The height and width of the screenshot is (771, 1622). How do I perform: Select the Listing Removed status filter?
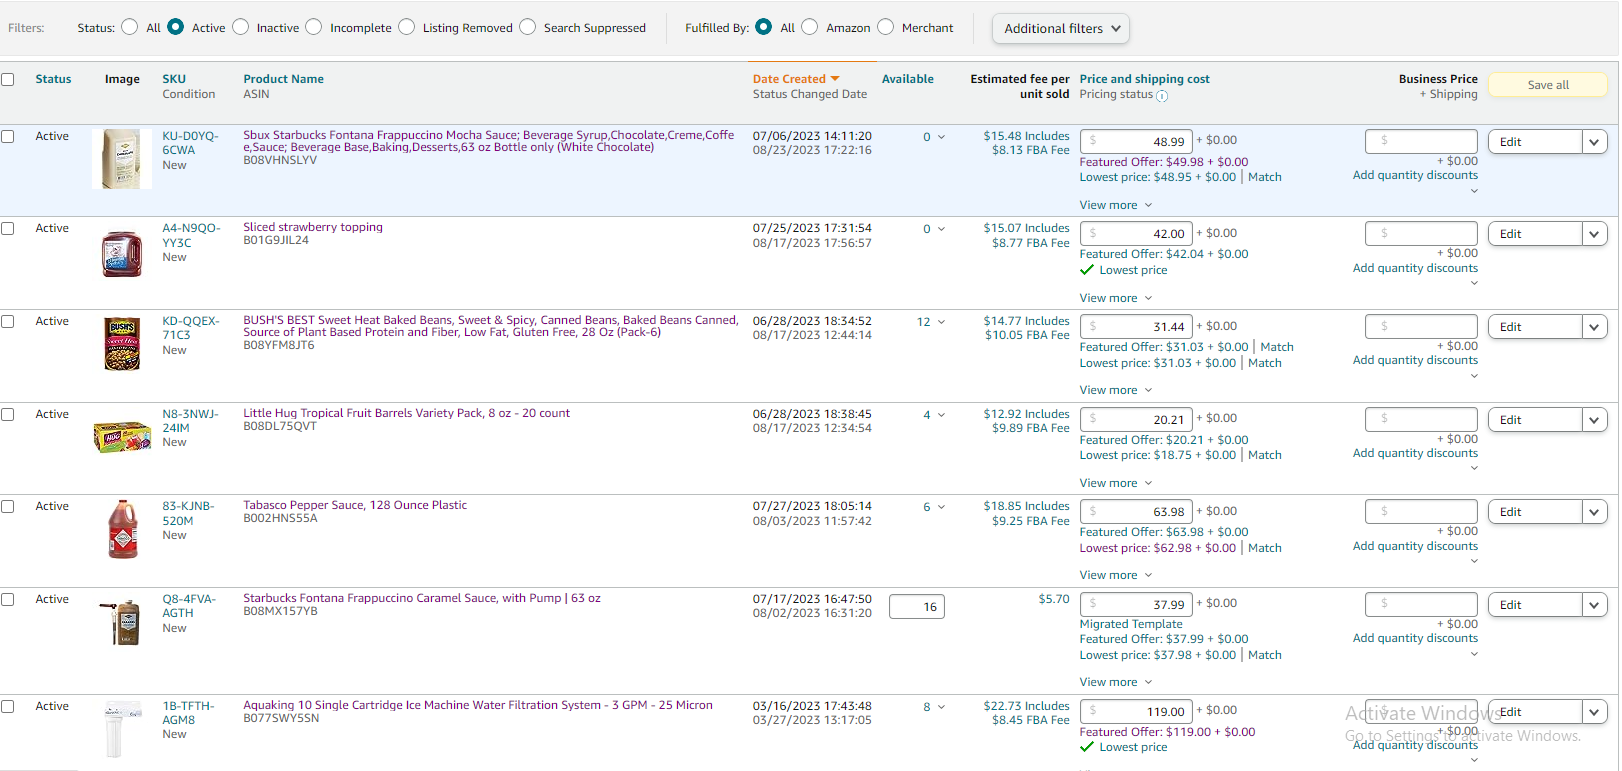click(x=406, y=27)
